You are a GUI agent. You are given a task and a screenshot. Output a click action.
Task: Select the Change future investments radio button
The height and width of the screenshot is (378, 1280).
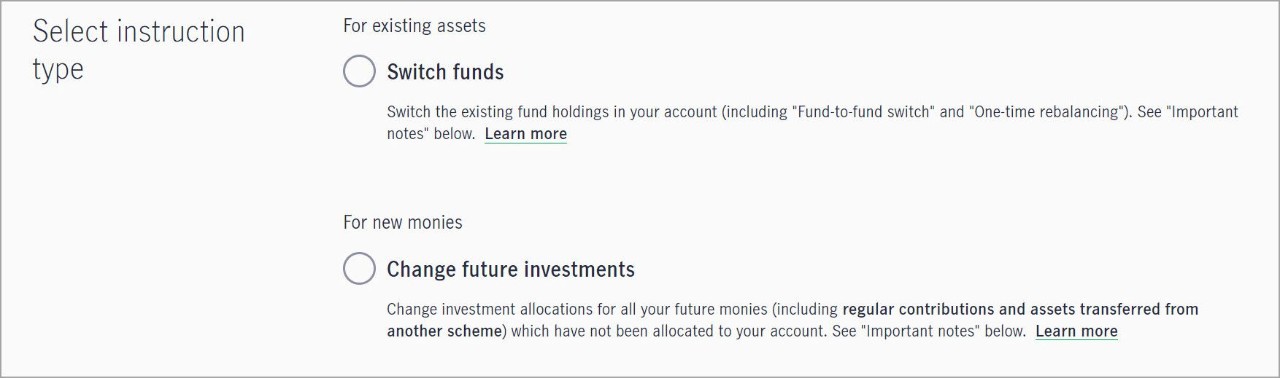point(359,269)
